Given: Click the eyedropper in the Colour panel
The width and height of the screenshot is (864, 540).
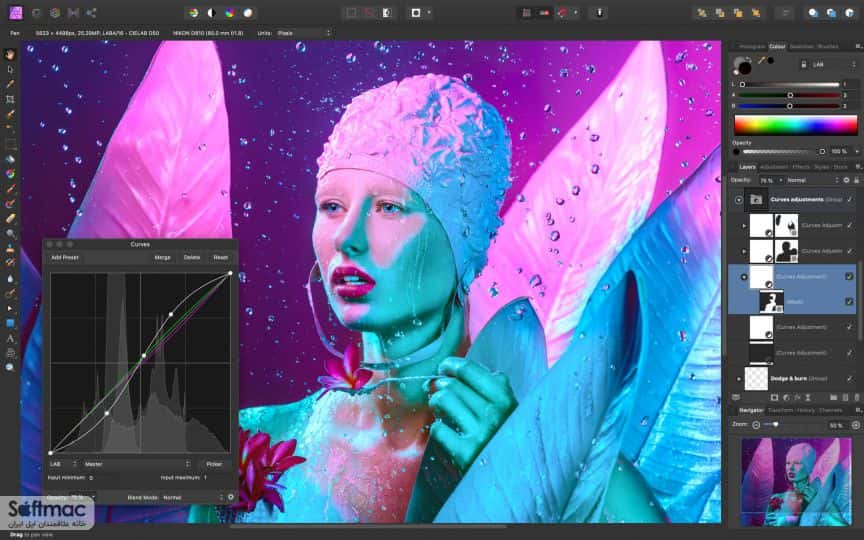Looking at the screenshot, I should click(x=762, y=60).
